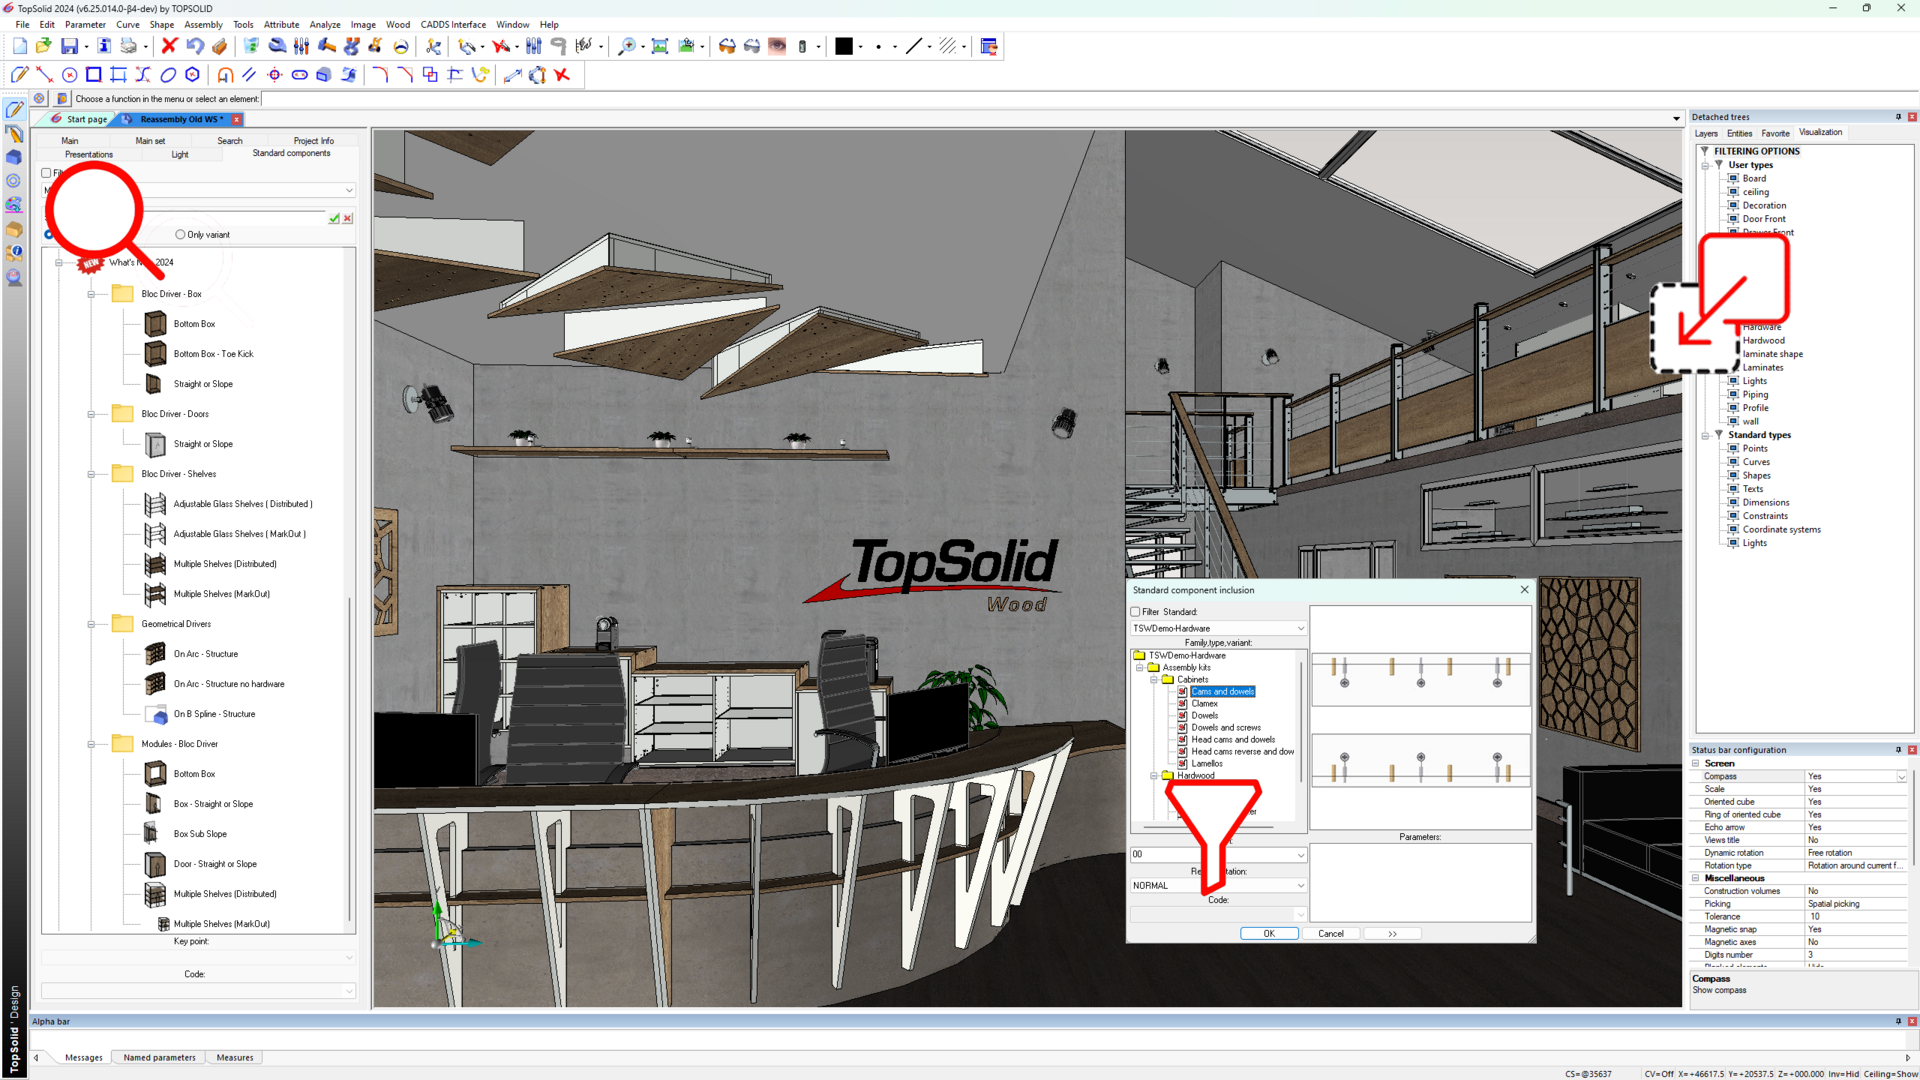Collapse the Standard types filter group
The height and width of the screenshot is (1080, 1920).
point(1705,435)
